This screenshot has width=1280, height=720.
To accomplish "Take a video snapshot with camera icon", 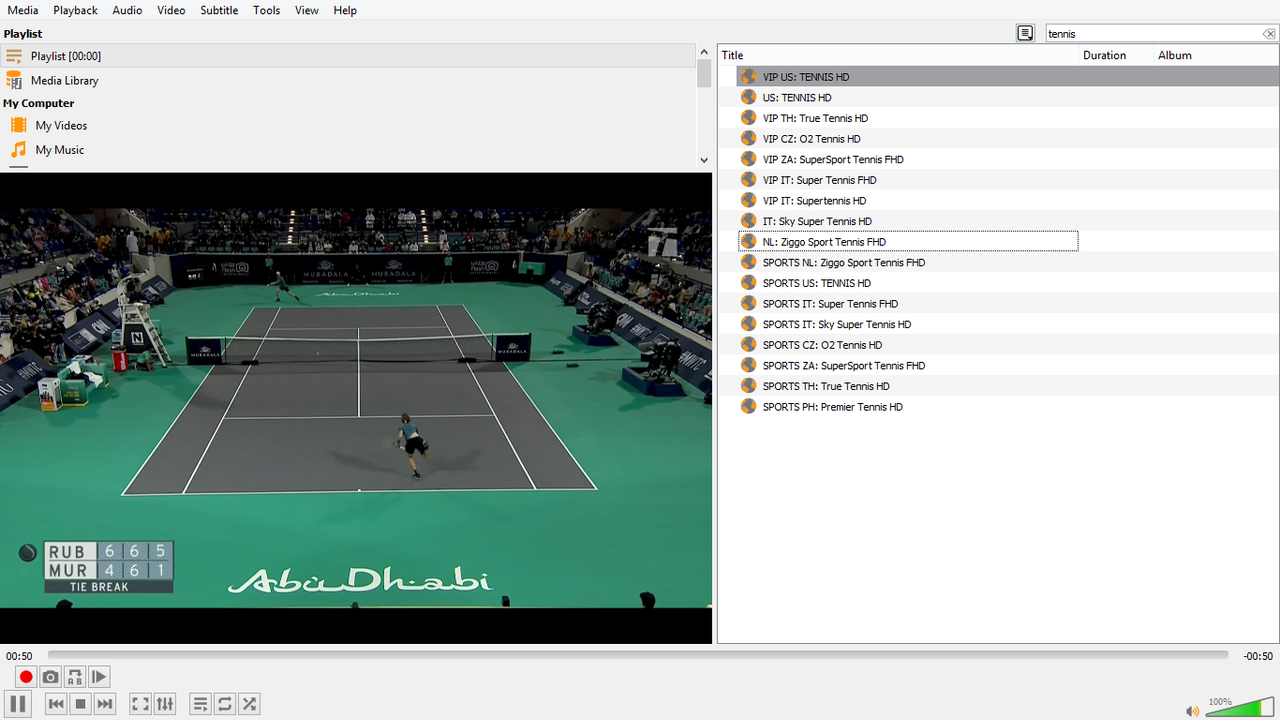I will [x=50, y=677].
